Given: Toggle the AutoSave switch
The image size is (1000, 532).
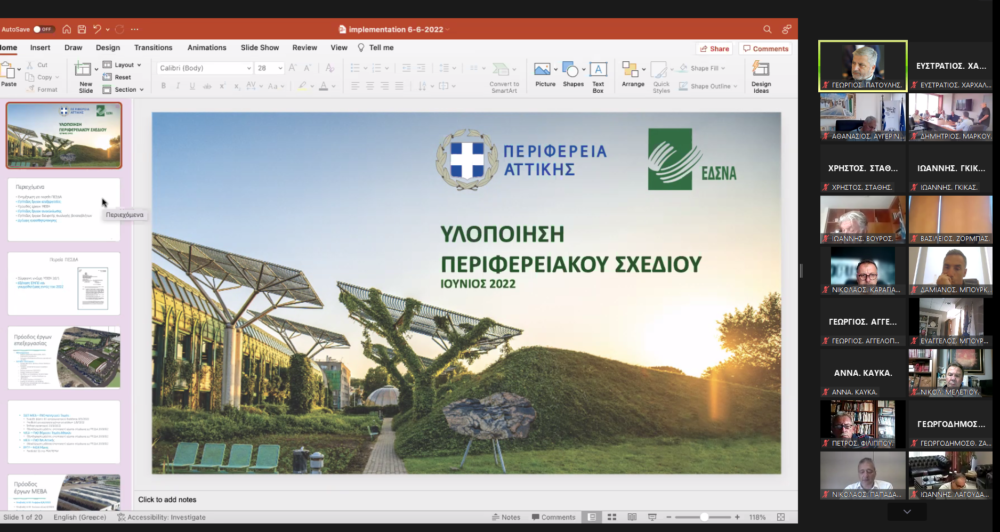Looking at the screenshot, I should click(43, 29).
